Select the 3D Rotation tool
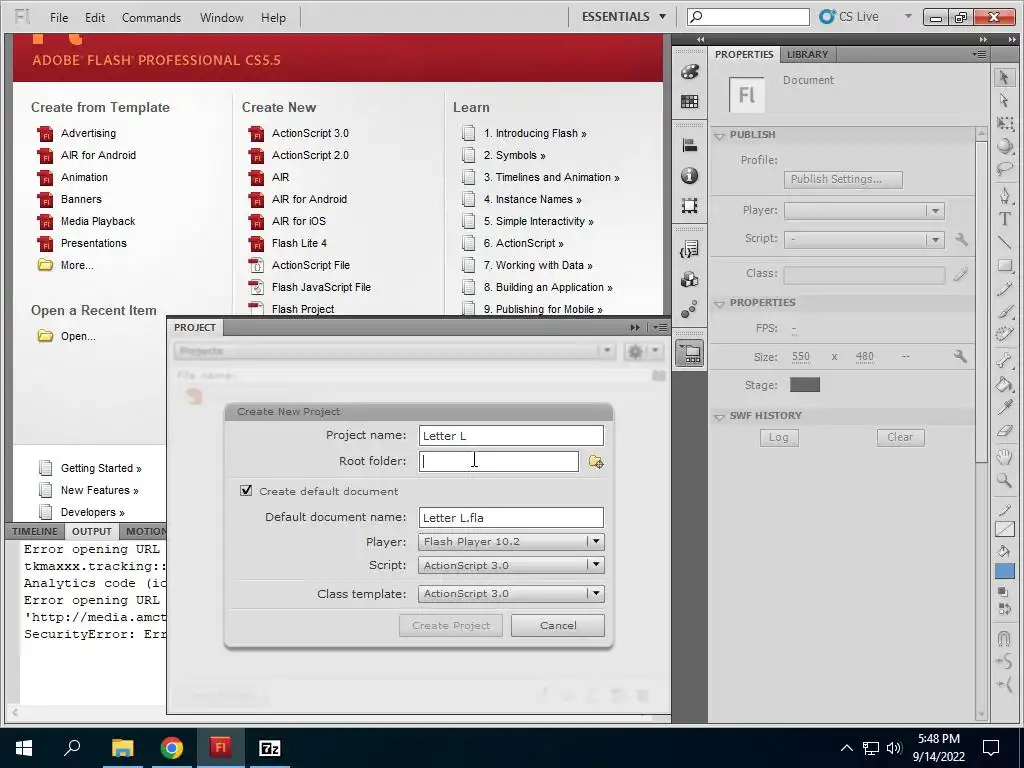The height and width of the screenshot is (768, 1024). coord(1004,146)
